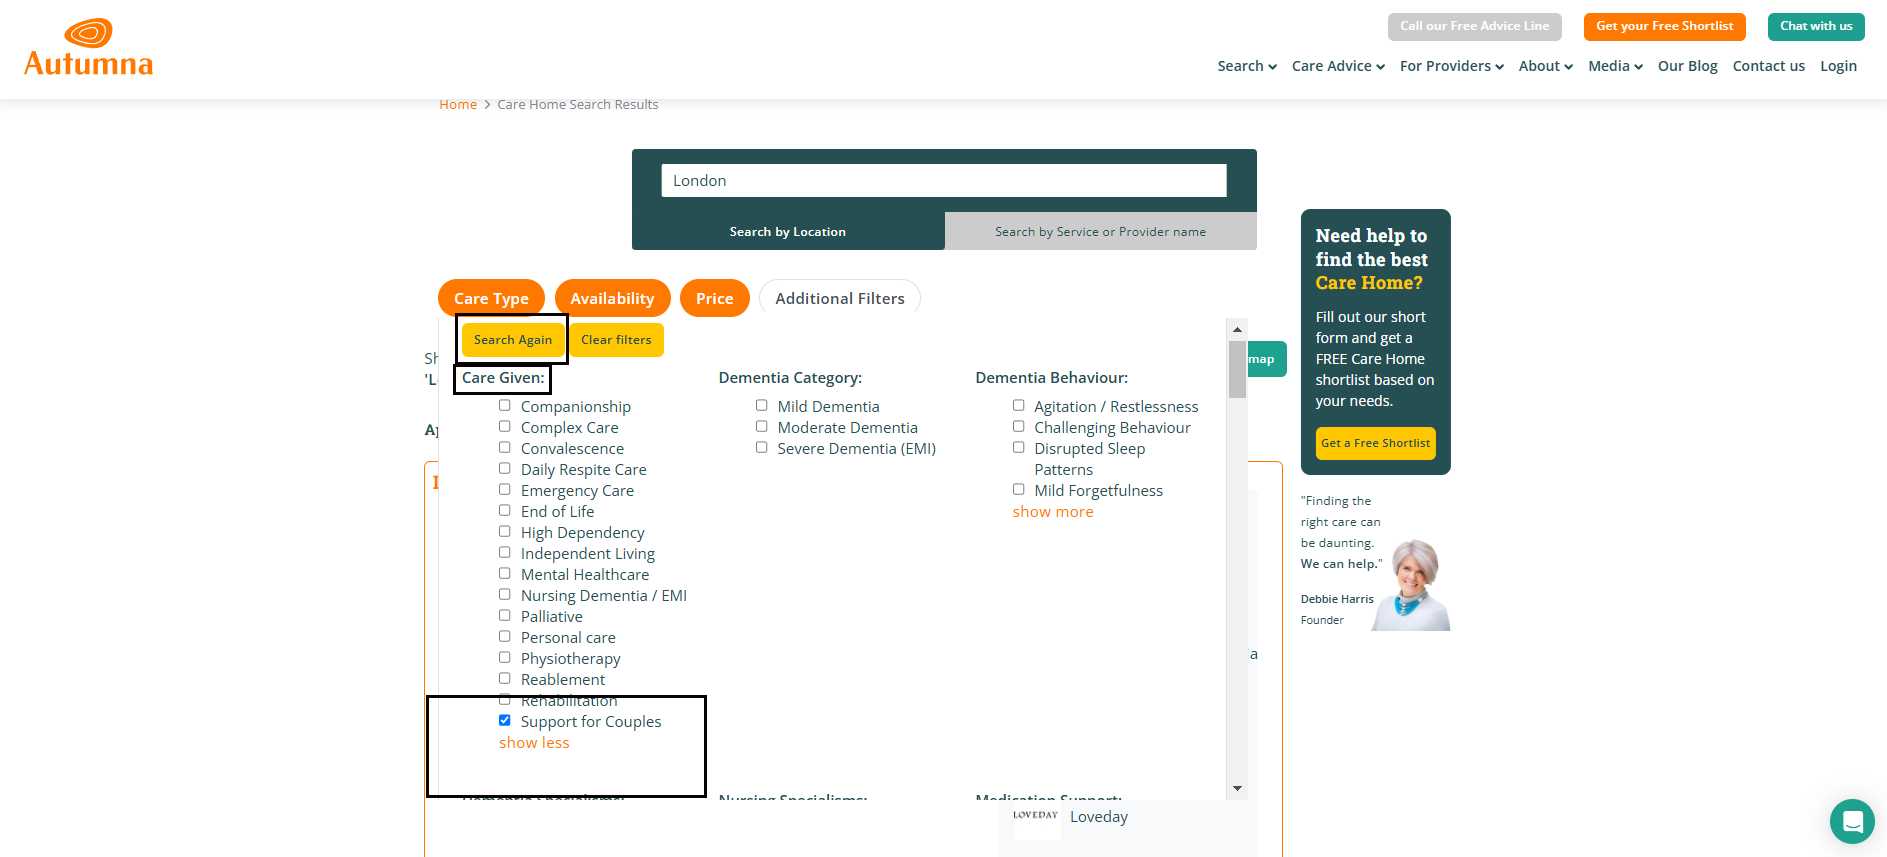Click Get your Free Shortlist header button
This screenshot has height=857, width=1887.
pos(1664,27)
